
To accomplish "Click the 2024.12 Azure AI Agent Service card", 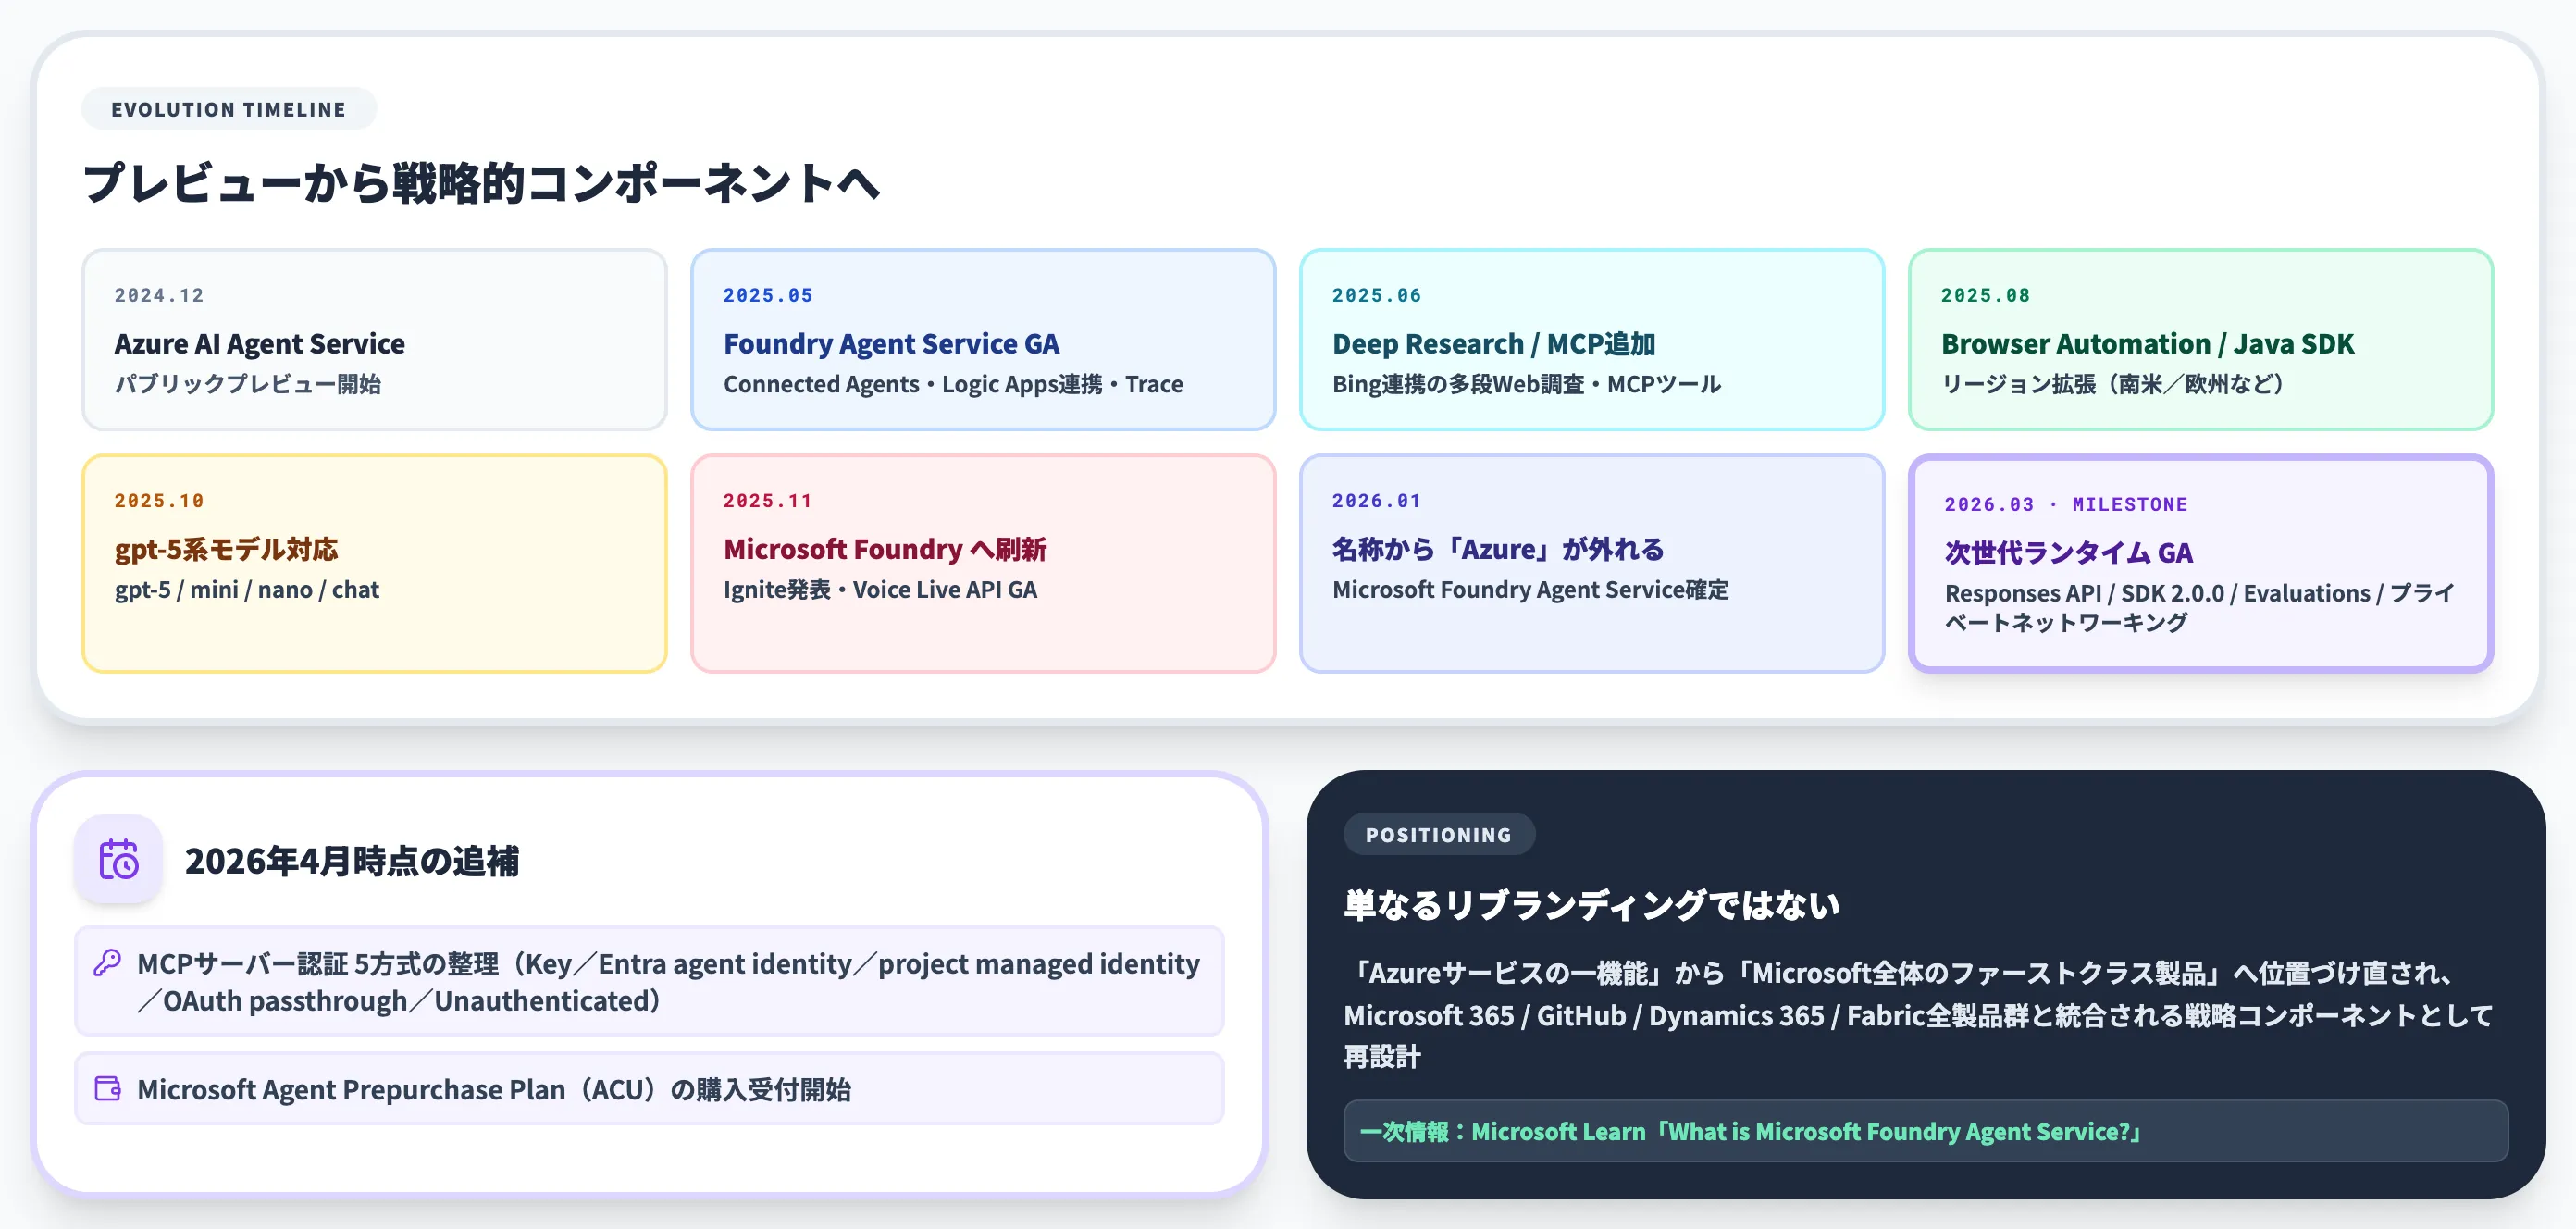I will [x=374, y=340].
